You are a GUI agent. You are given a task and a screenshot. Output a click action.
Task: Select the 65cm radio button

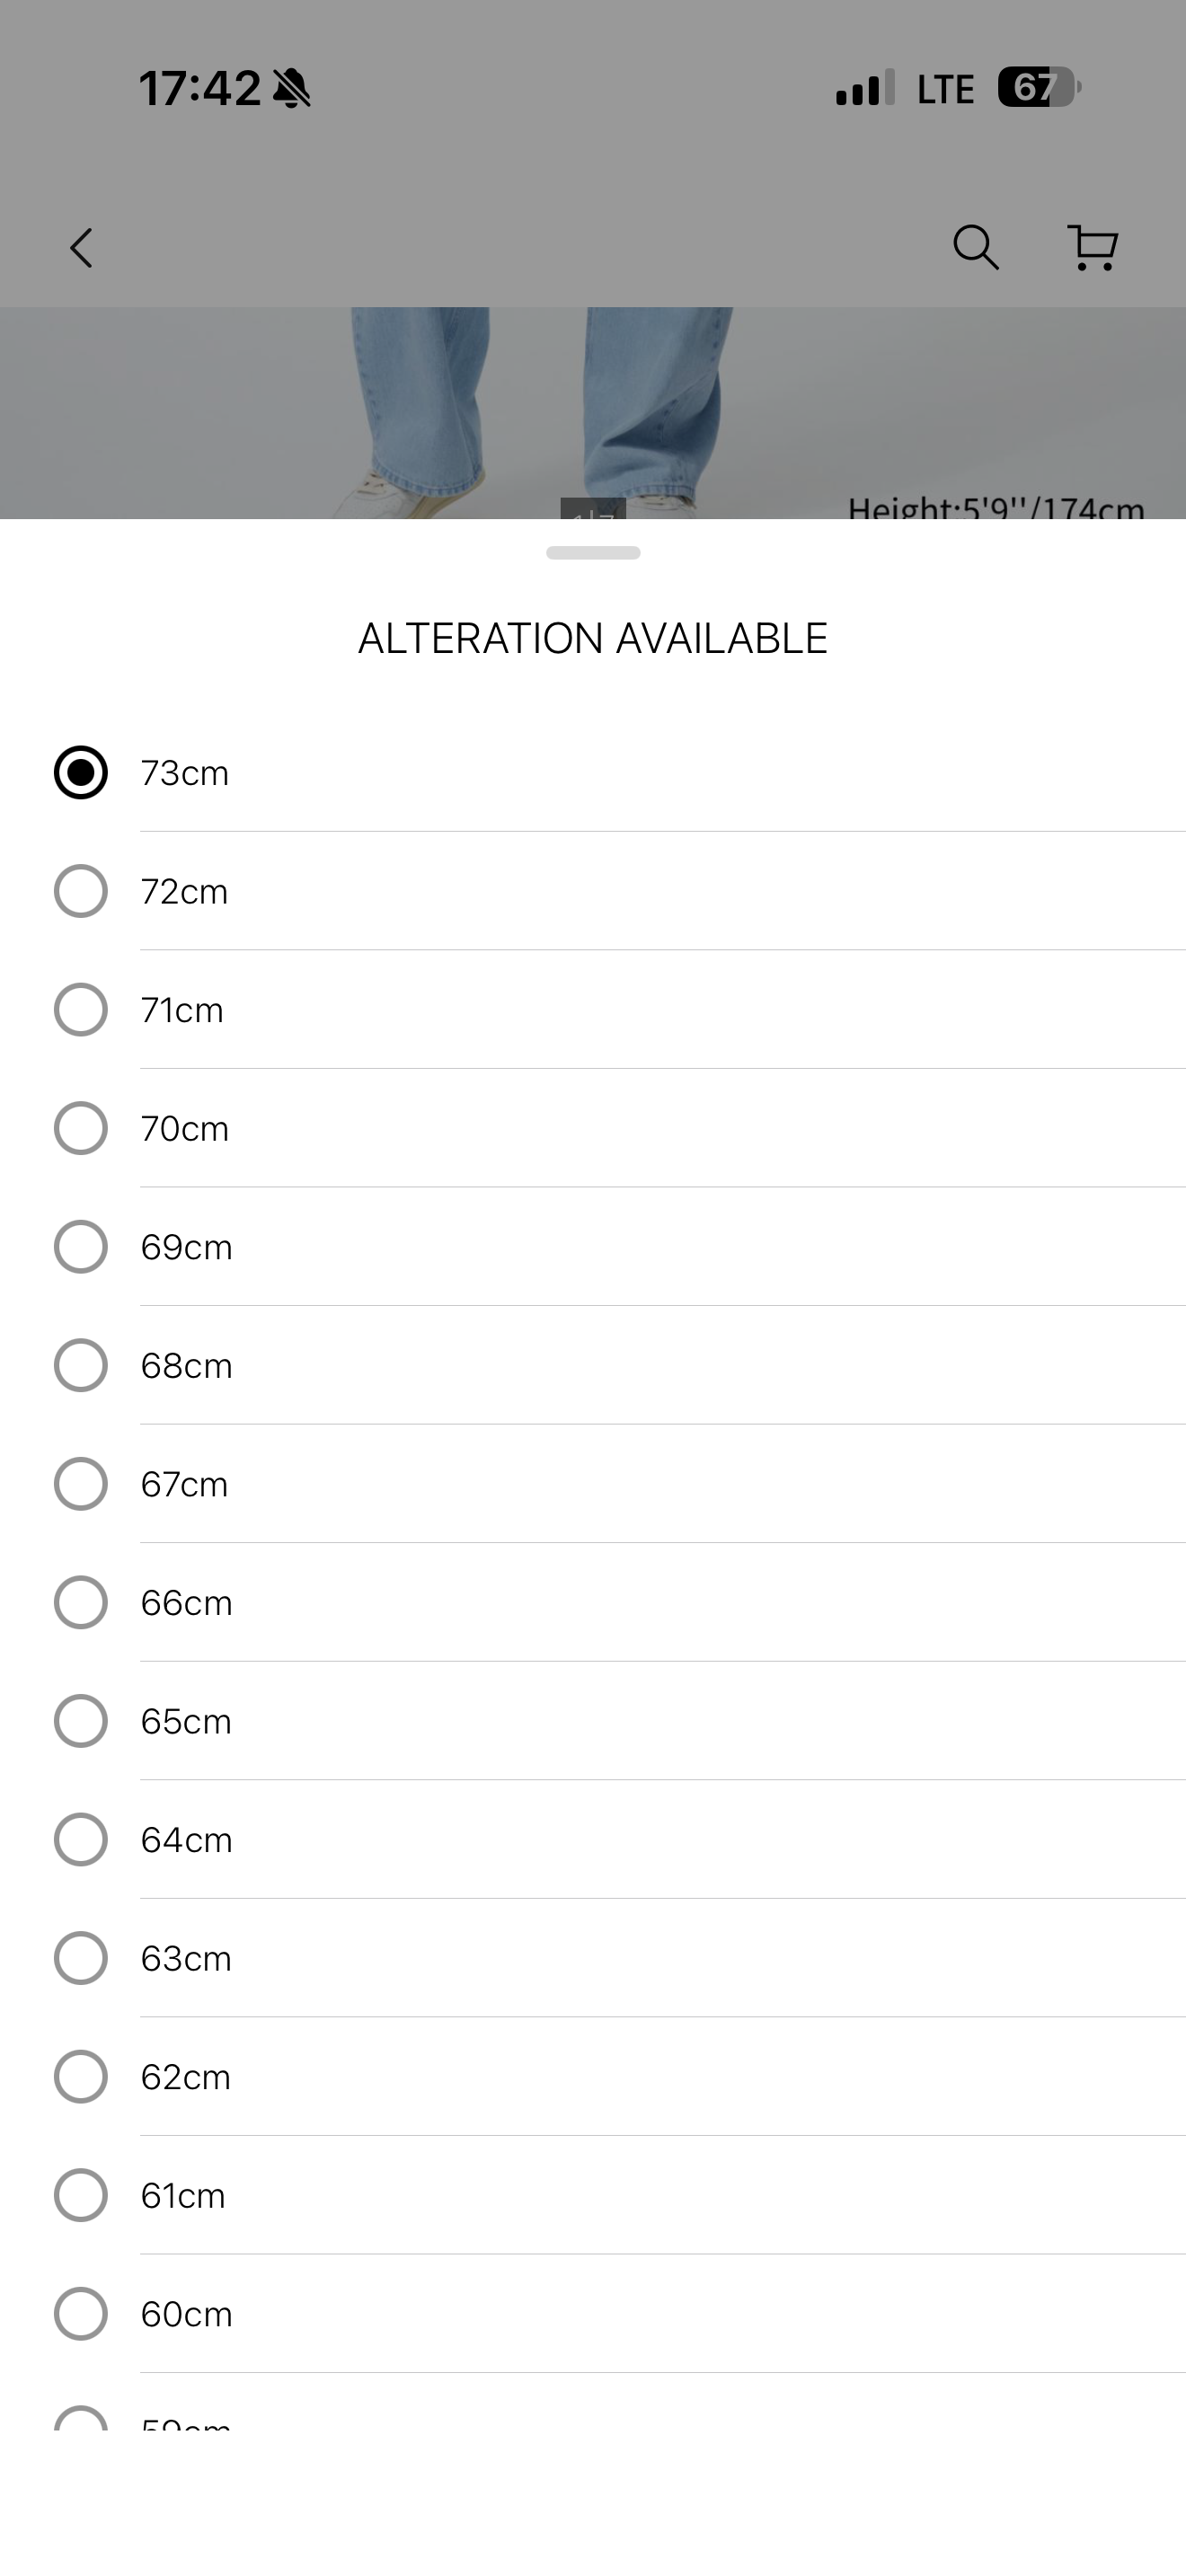coord(81,1721)
